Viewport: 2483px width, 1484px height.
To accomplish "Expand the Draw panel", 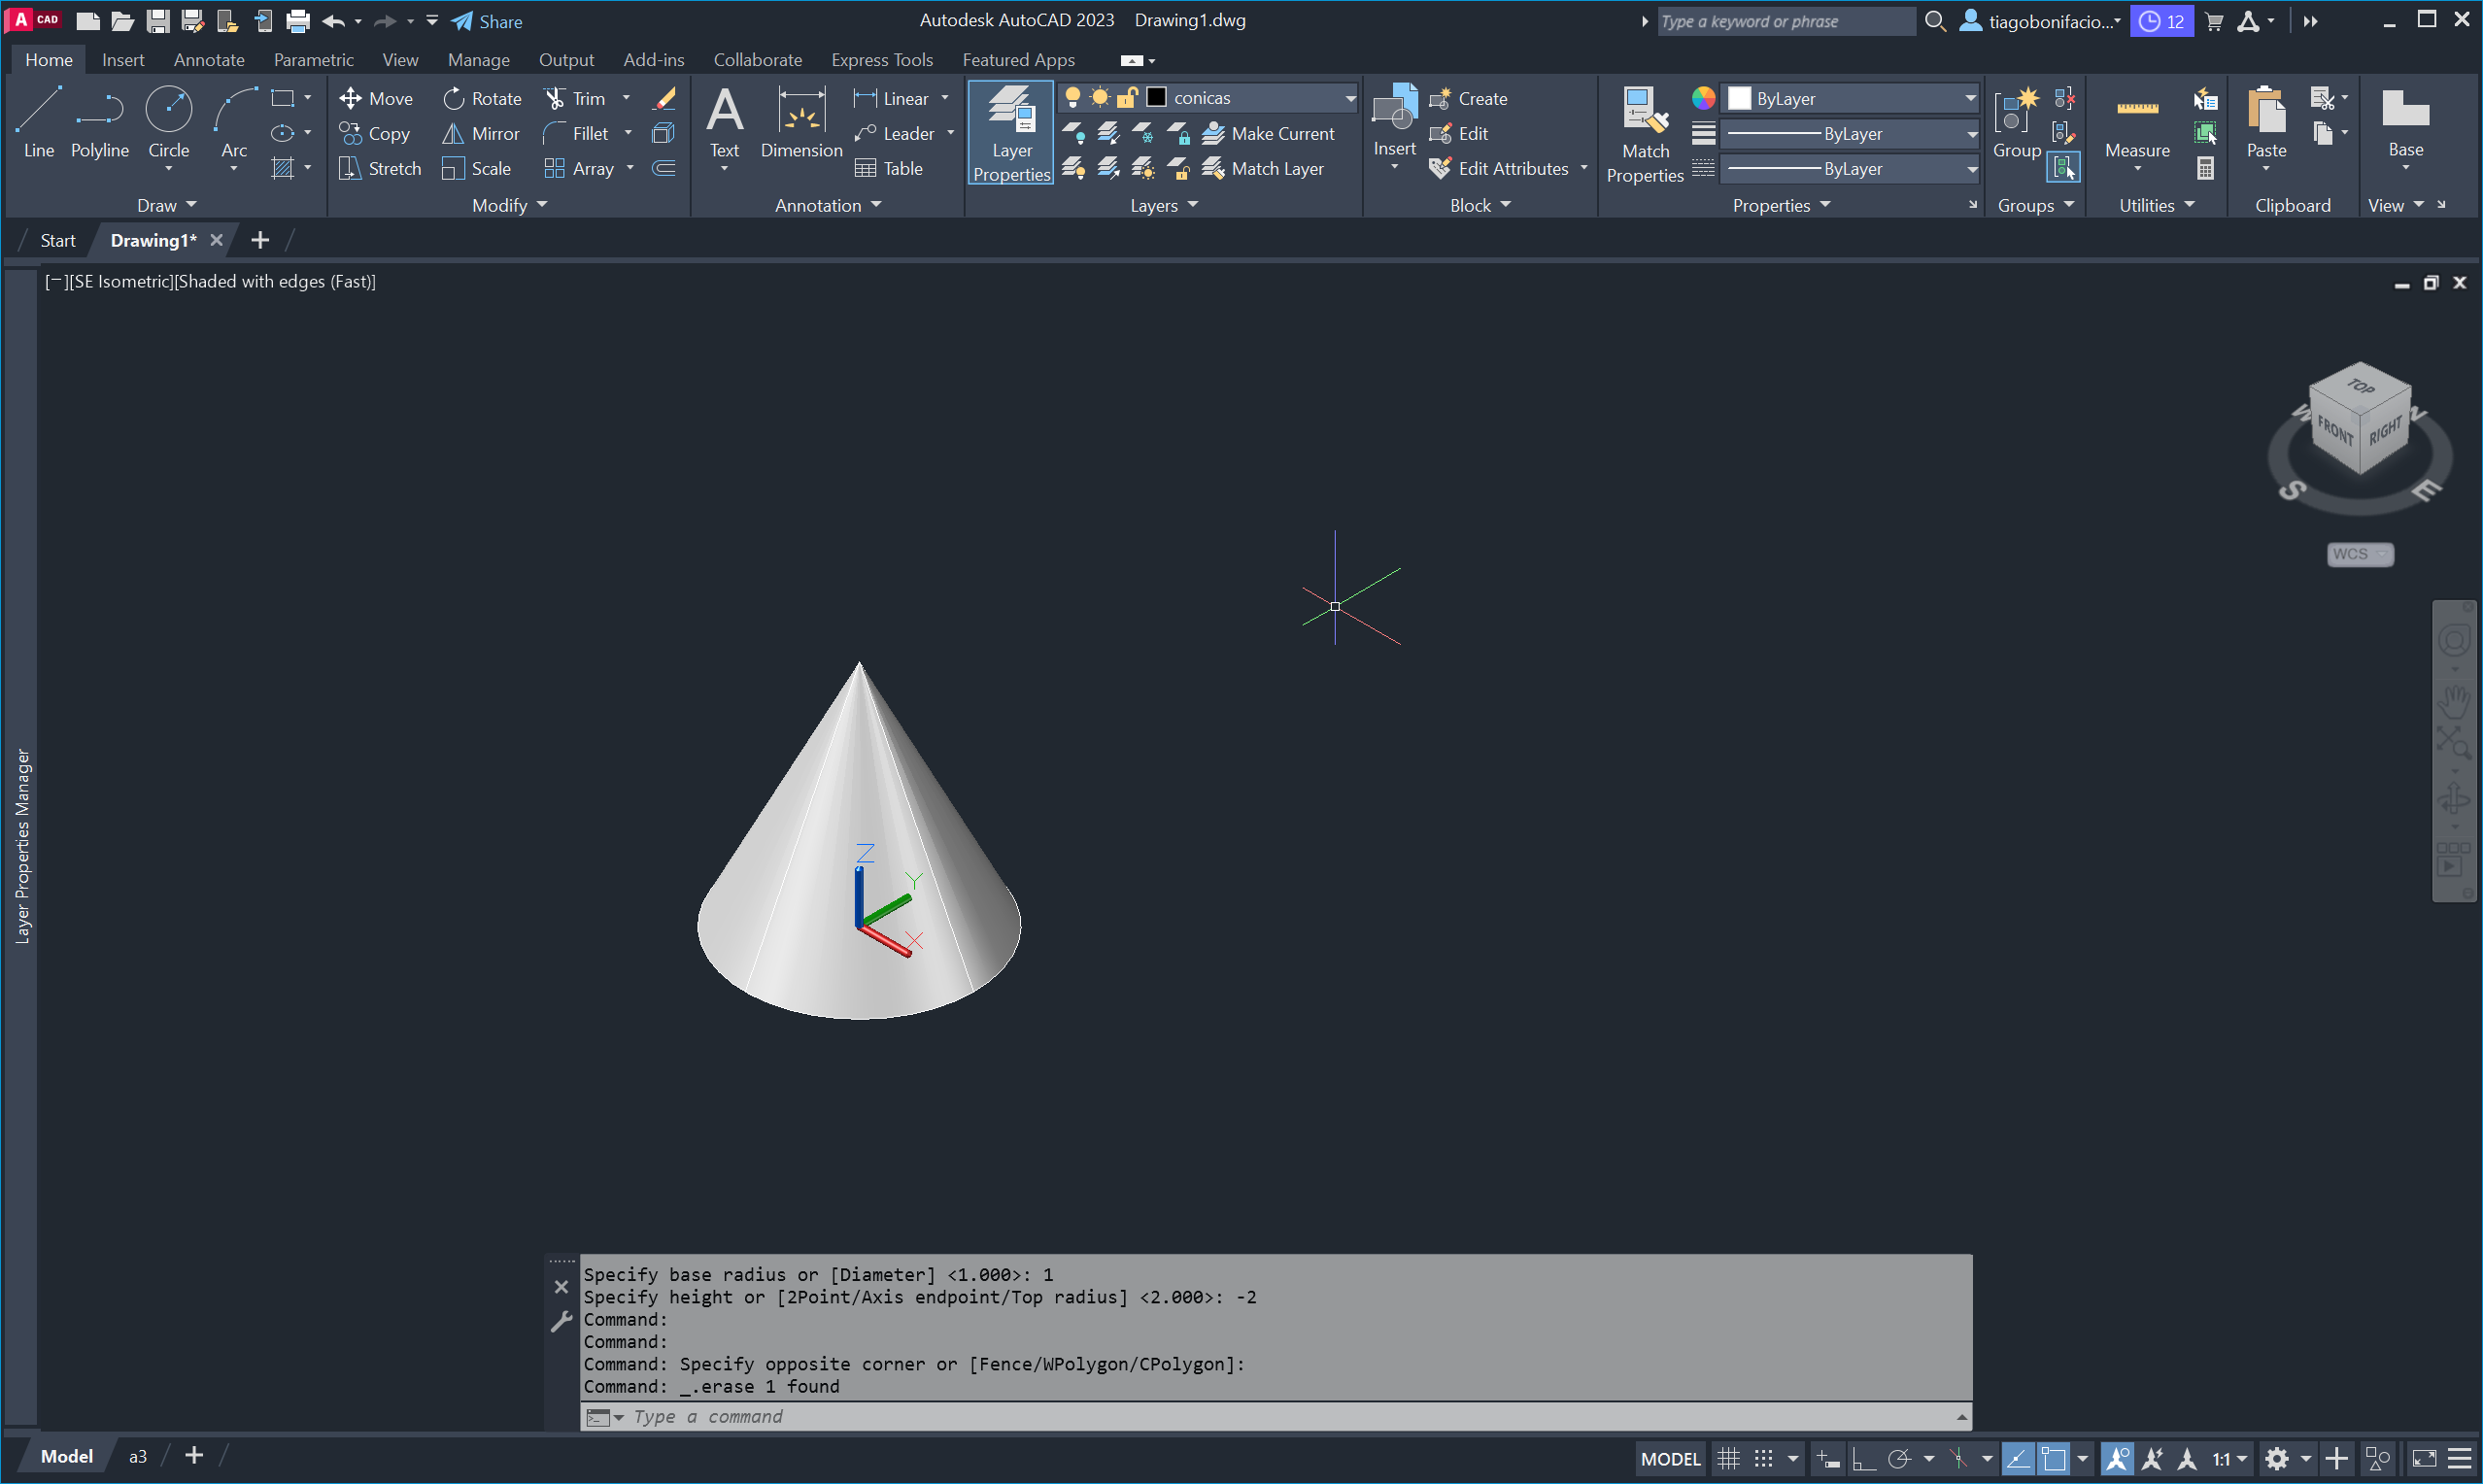I will [166, 205].
